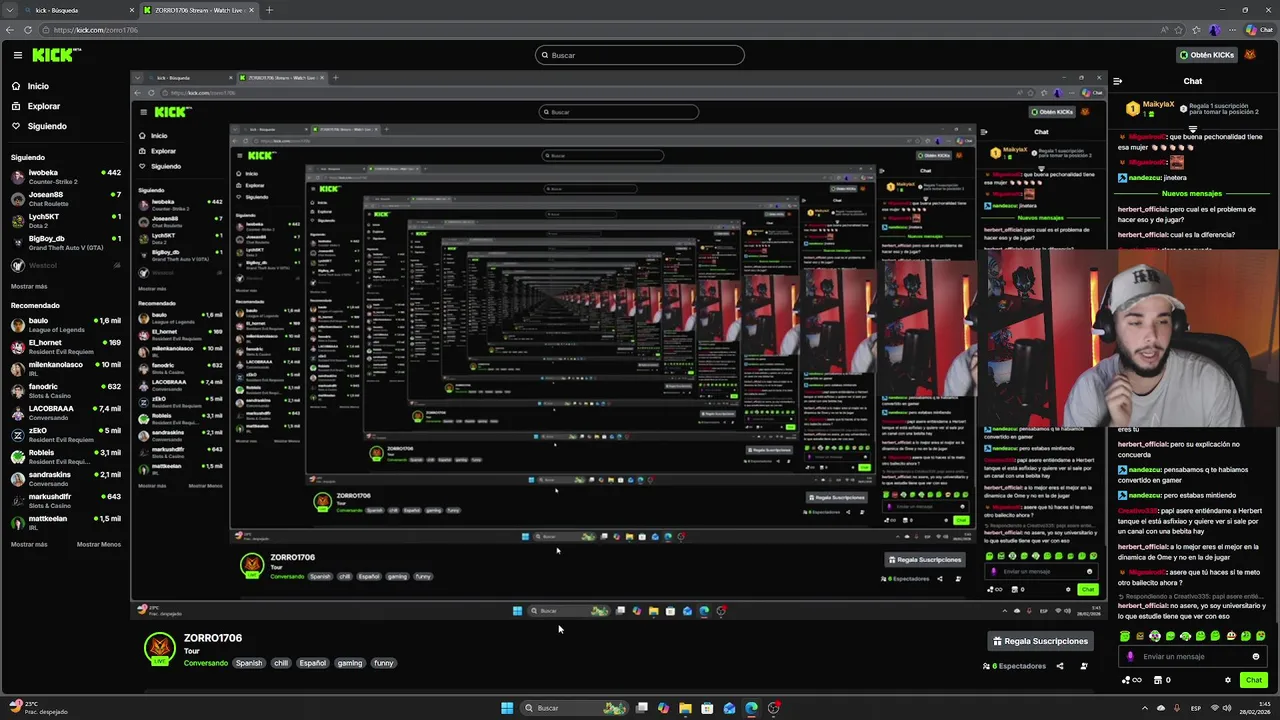
Task: Open recommended channel fanodric
Action: (65, 390)
